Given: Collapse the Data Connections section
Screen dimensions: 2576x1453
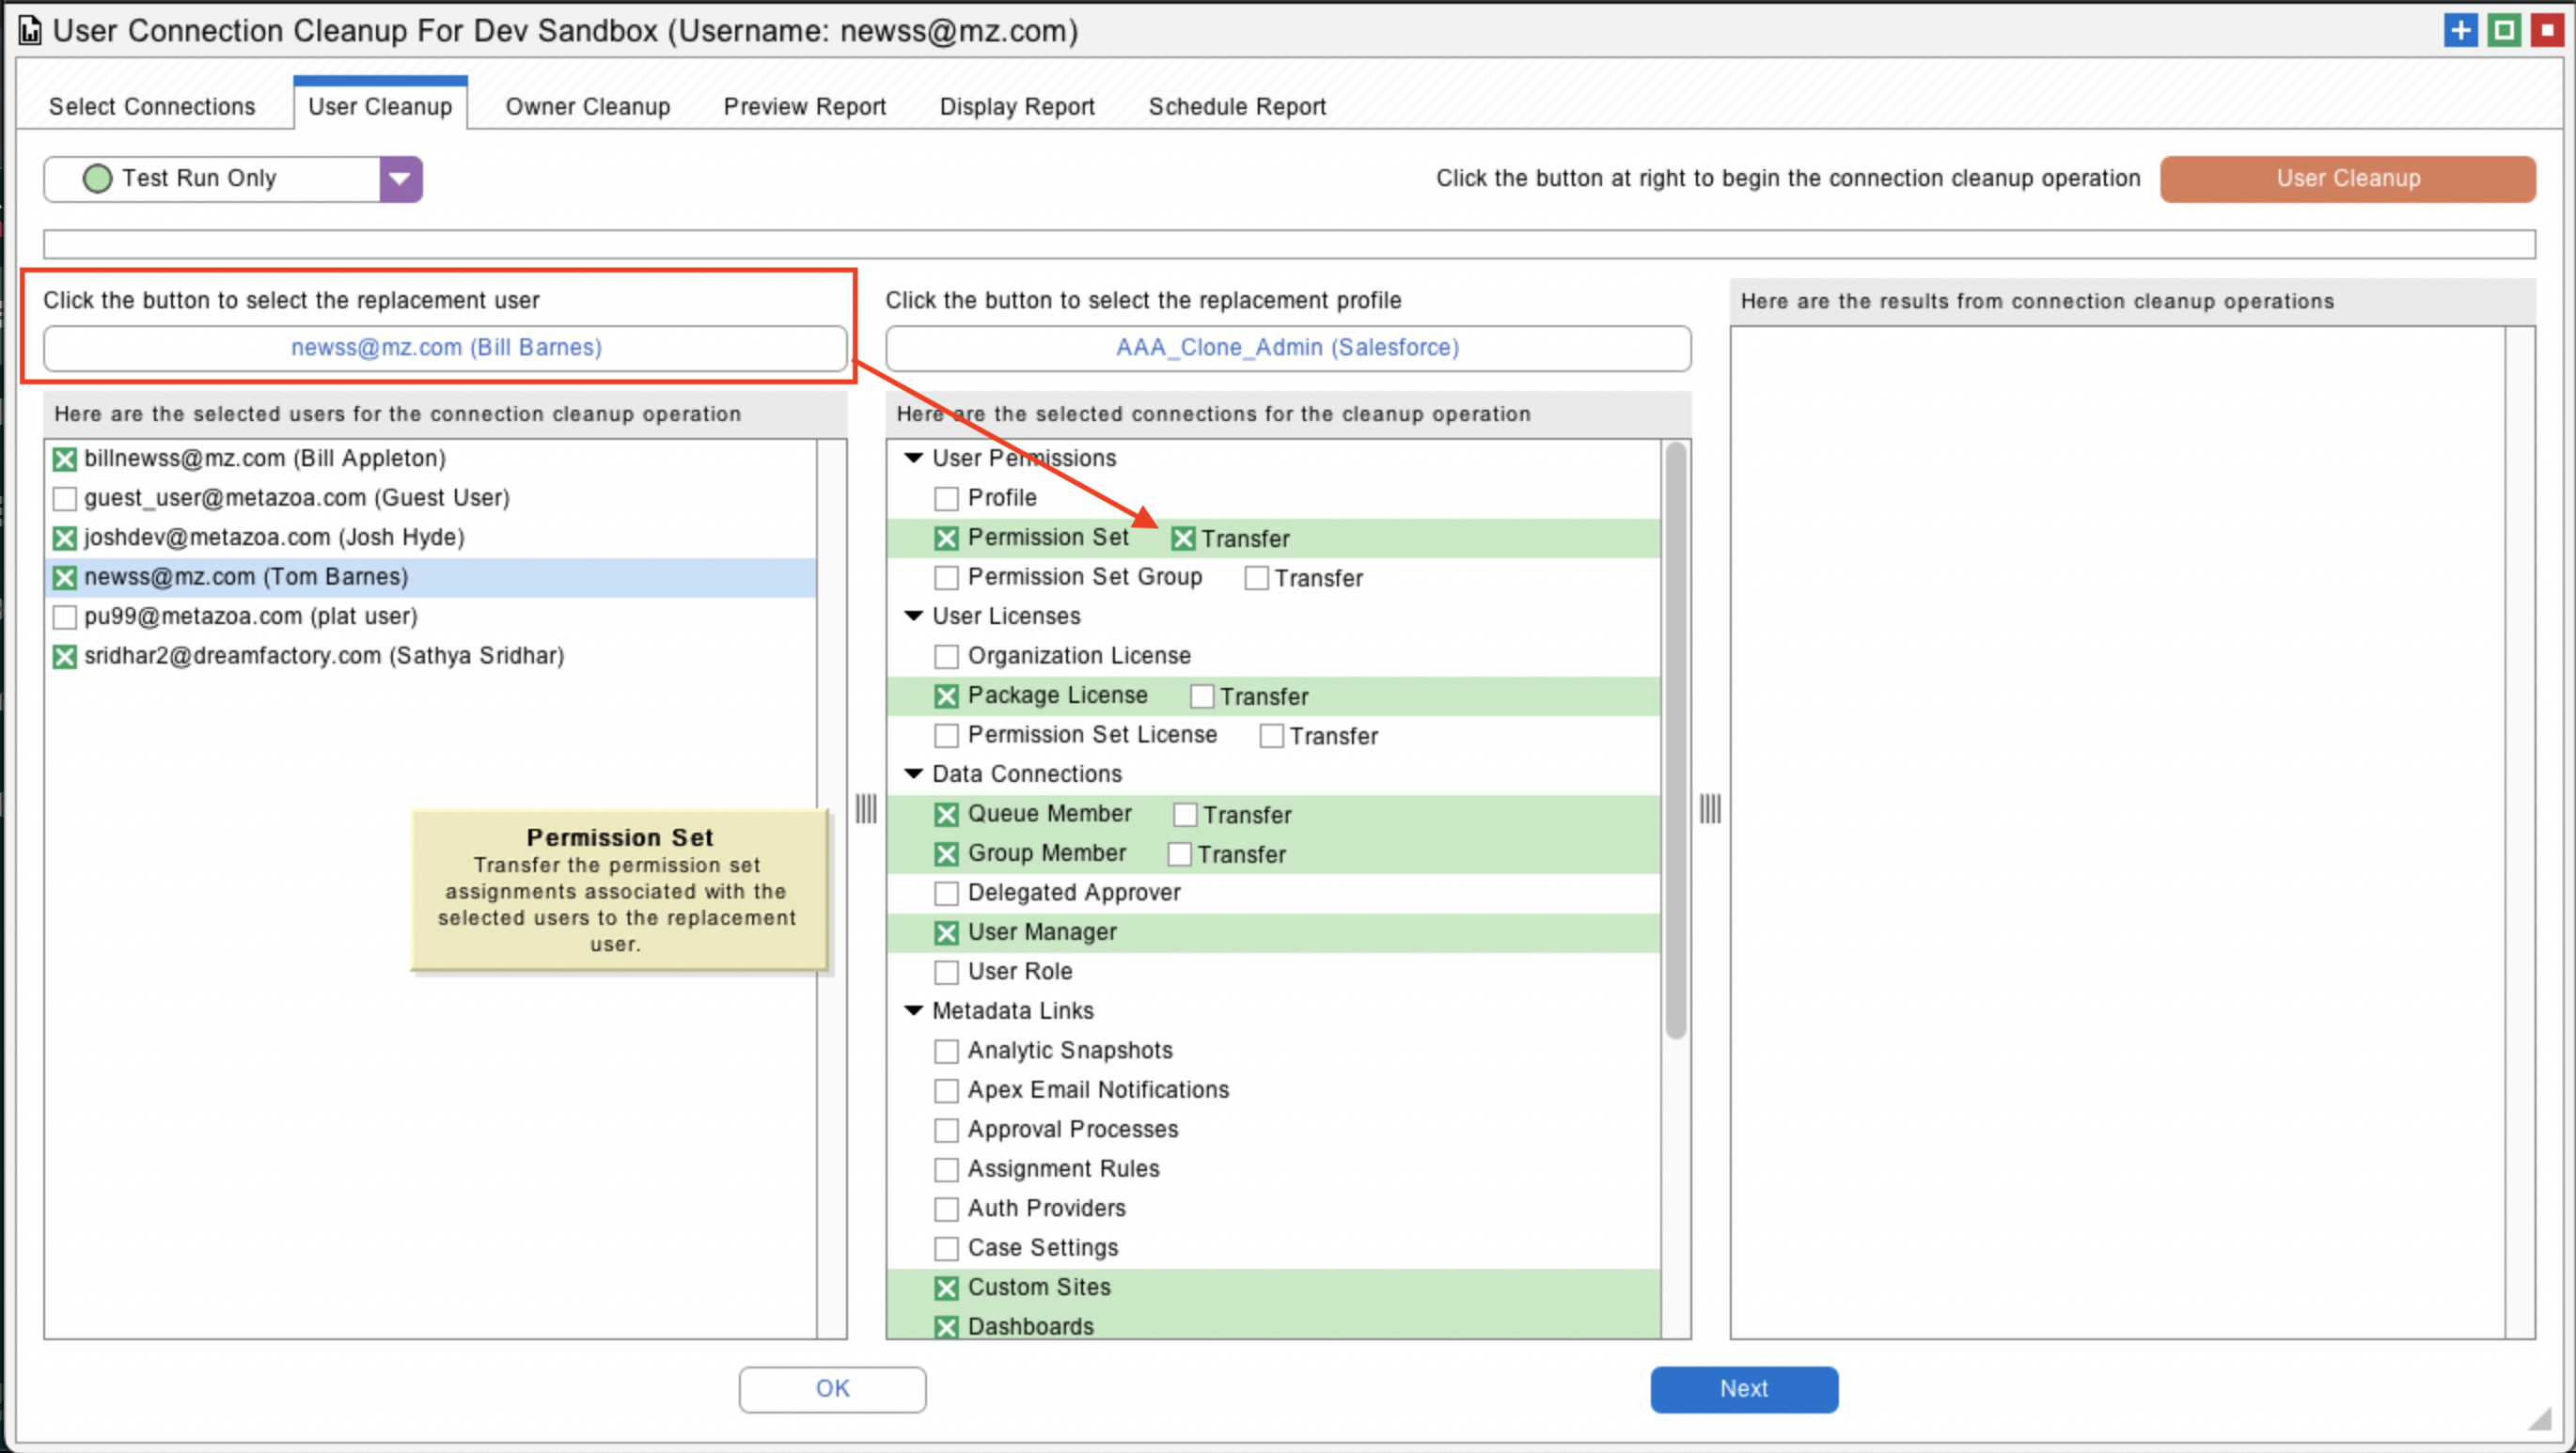Looking at the screenshot, I should [913, 774].
